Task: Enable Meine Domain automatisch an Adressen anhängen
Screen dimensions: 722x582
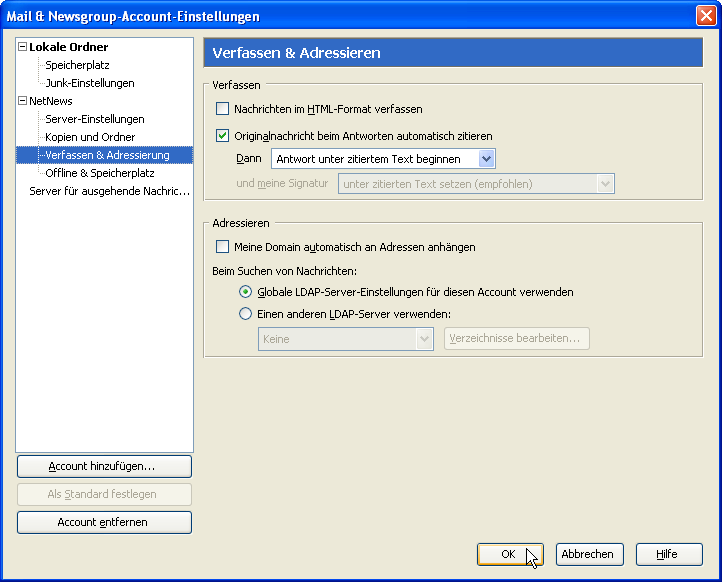Action: [x=223, y=247]
